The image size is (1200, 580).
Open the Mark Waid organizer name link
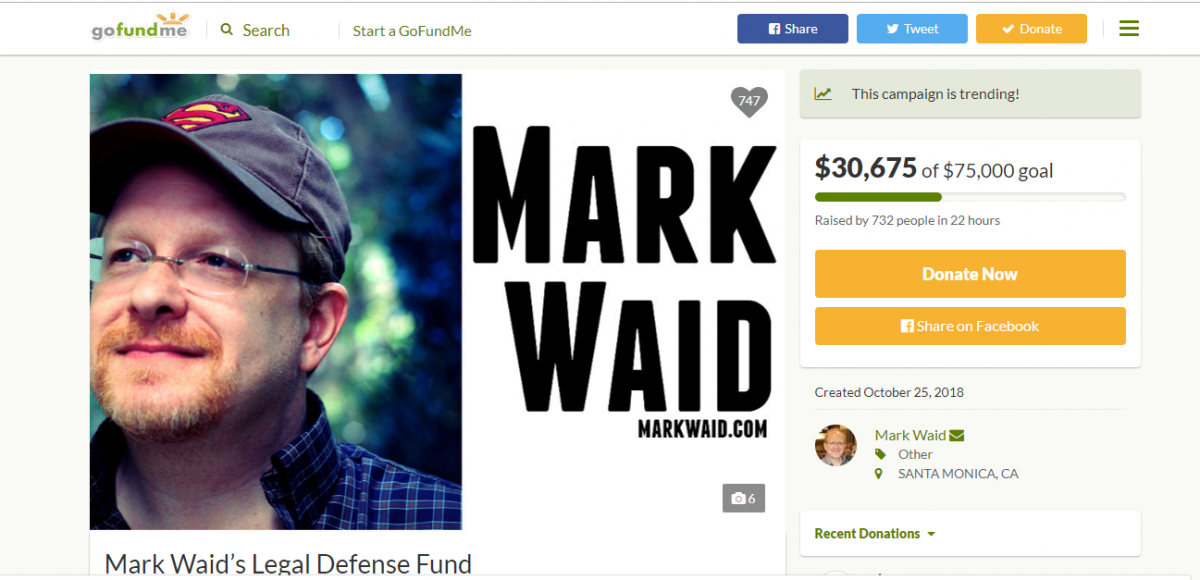tap(910, 435)
